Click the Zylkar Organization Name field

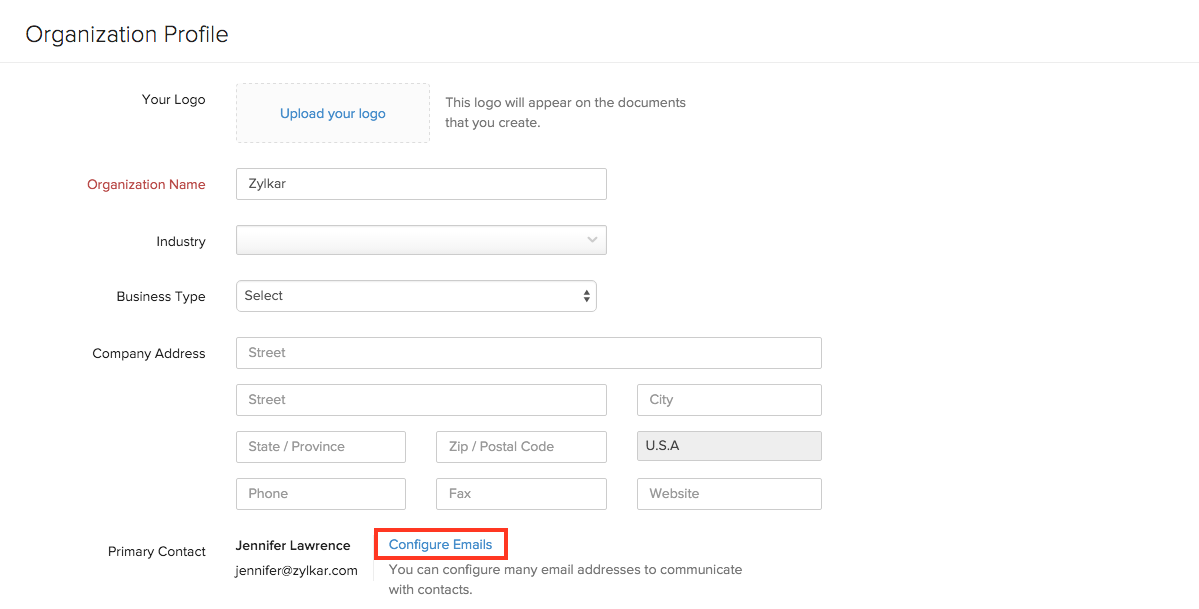click(x=420, y=183)
